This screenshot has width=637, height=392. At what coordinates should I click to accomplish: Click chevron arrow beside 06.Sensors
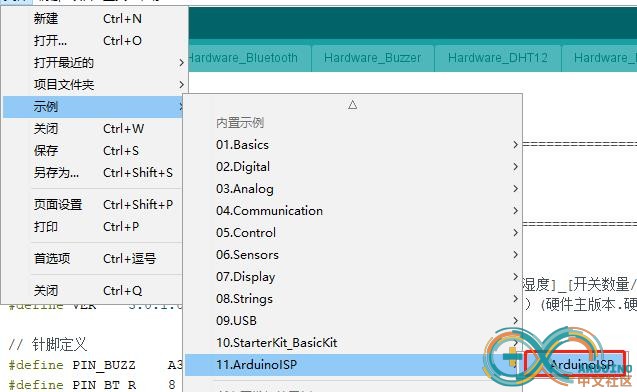[x=516, y=255]
